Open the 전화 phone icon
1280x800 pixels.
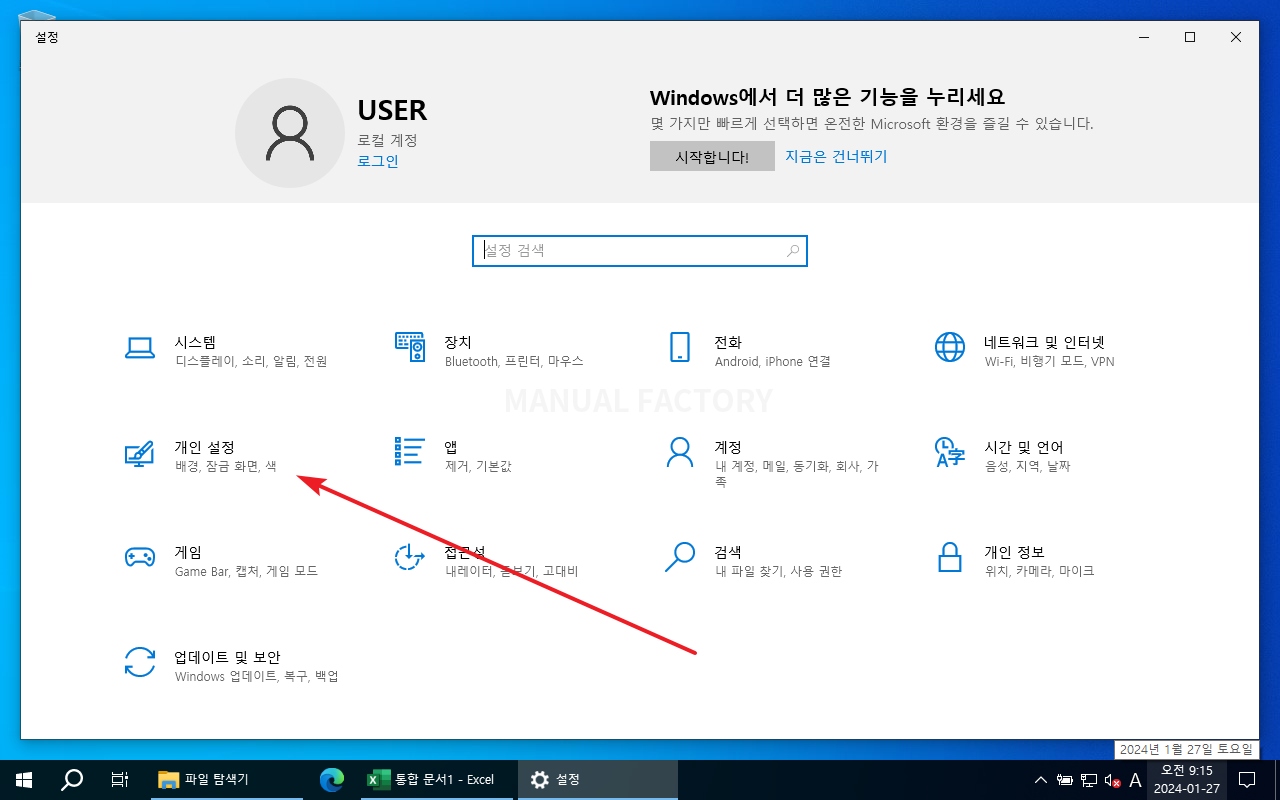coord(680,347)
